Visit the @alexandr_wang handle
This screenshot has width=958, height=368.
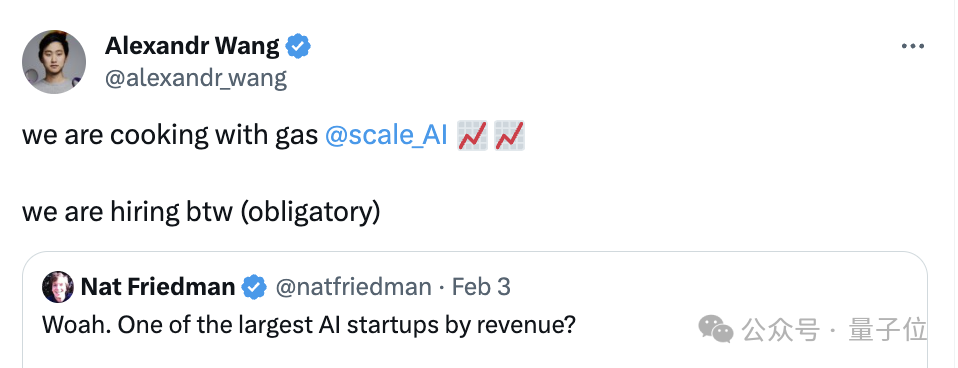click(196, 79)
